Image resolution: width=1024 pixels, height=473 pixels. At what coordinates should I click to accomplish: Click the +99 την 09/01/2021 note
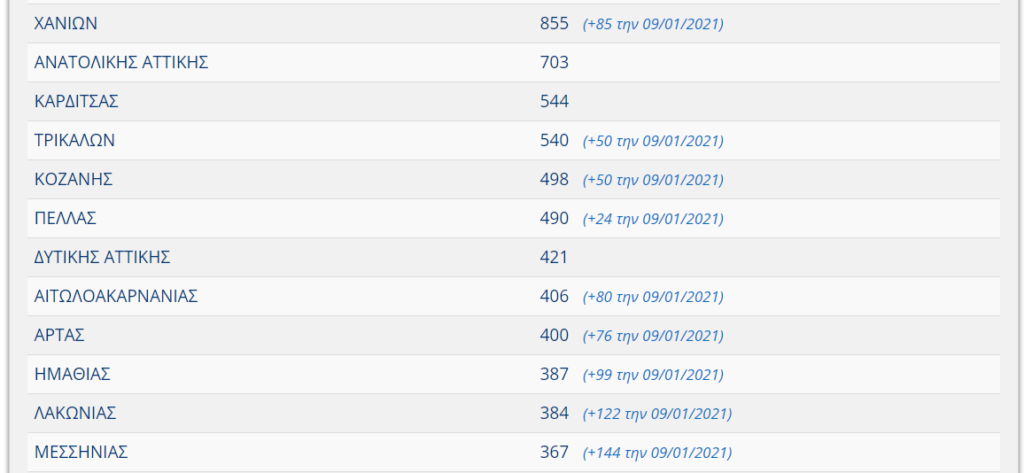click(x=653, y=375)
